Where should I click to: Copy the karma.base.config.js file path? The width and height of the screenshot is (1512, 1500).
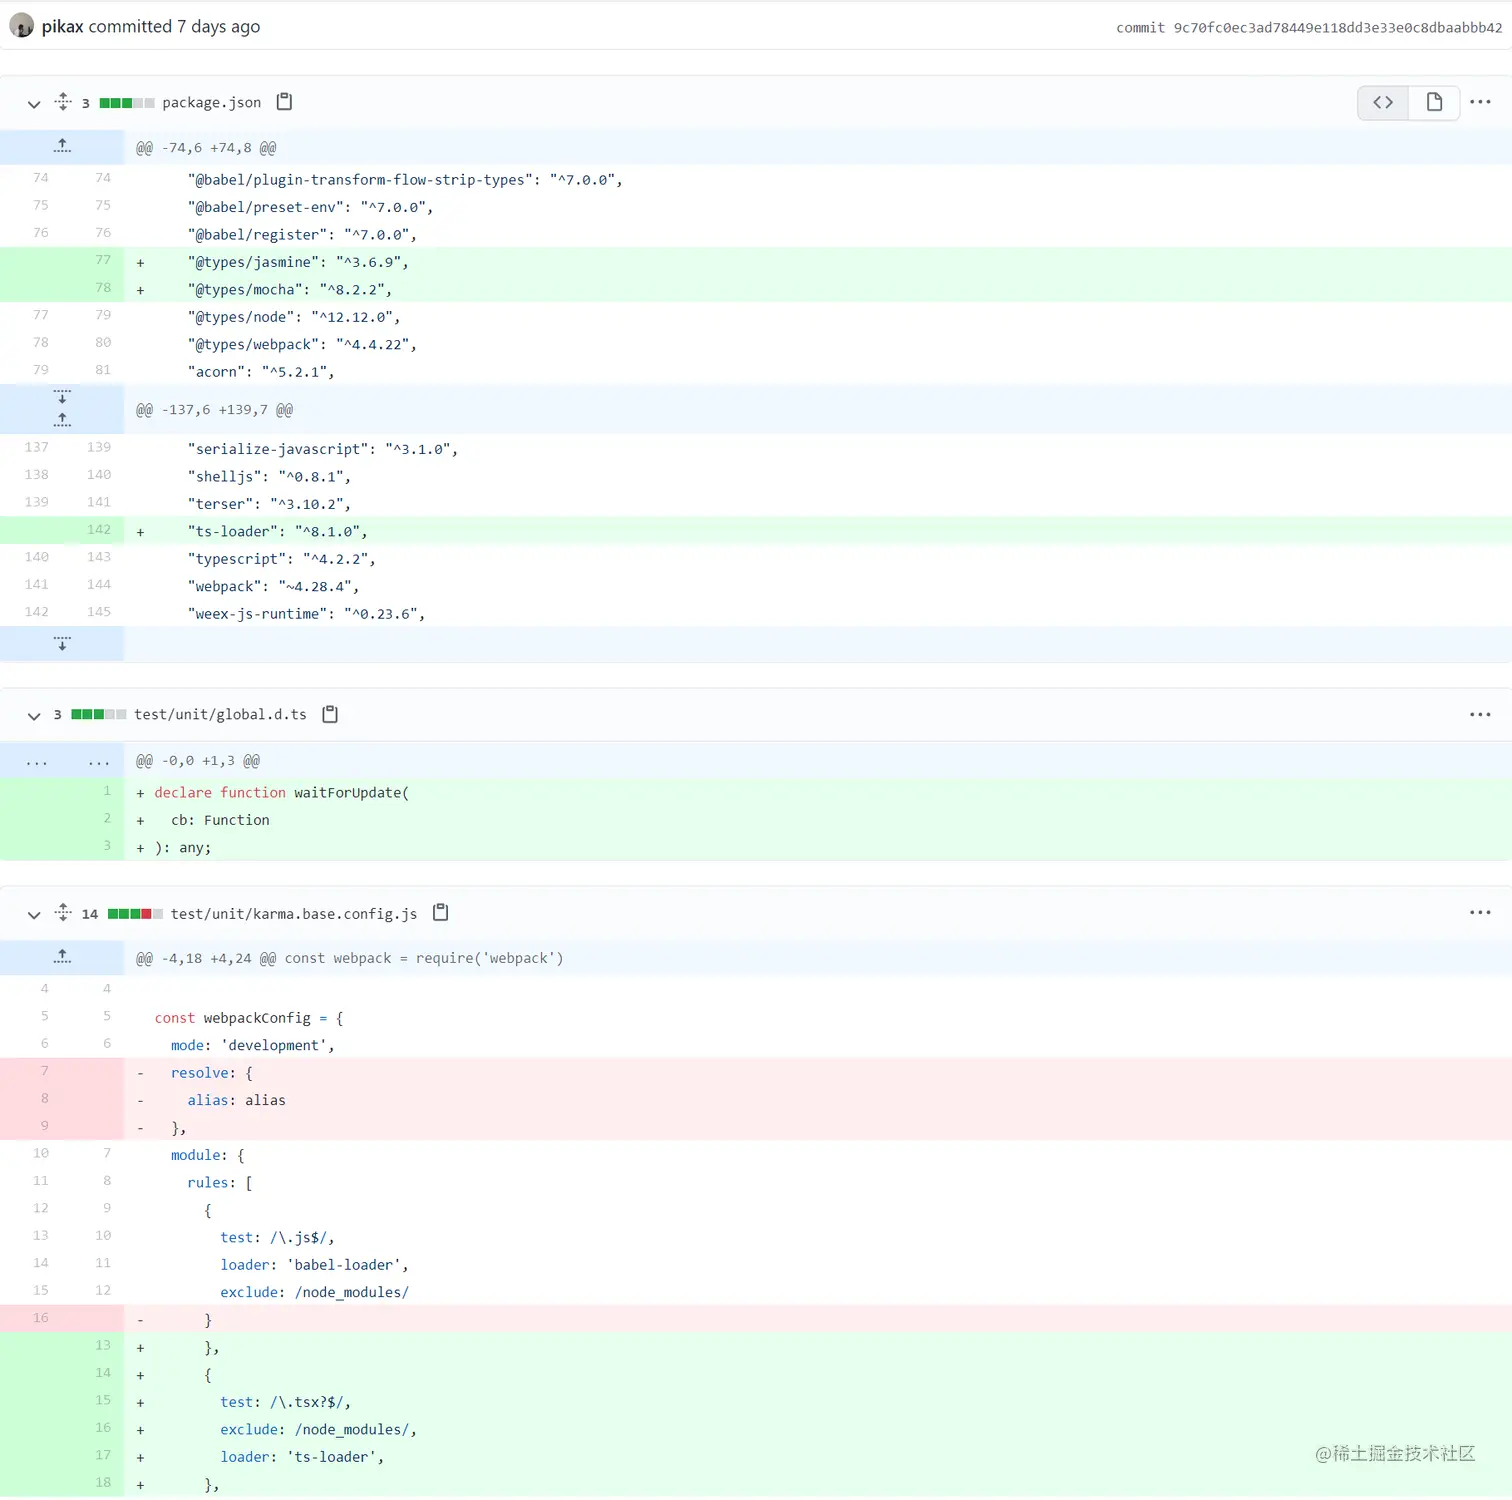coord(440,913)
